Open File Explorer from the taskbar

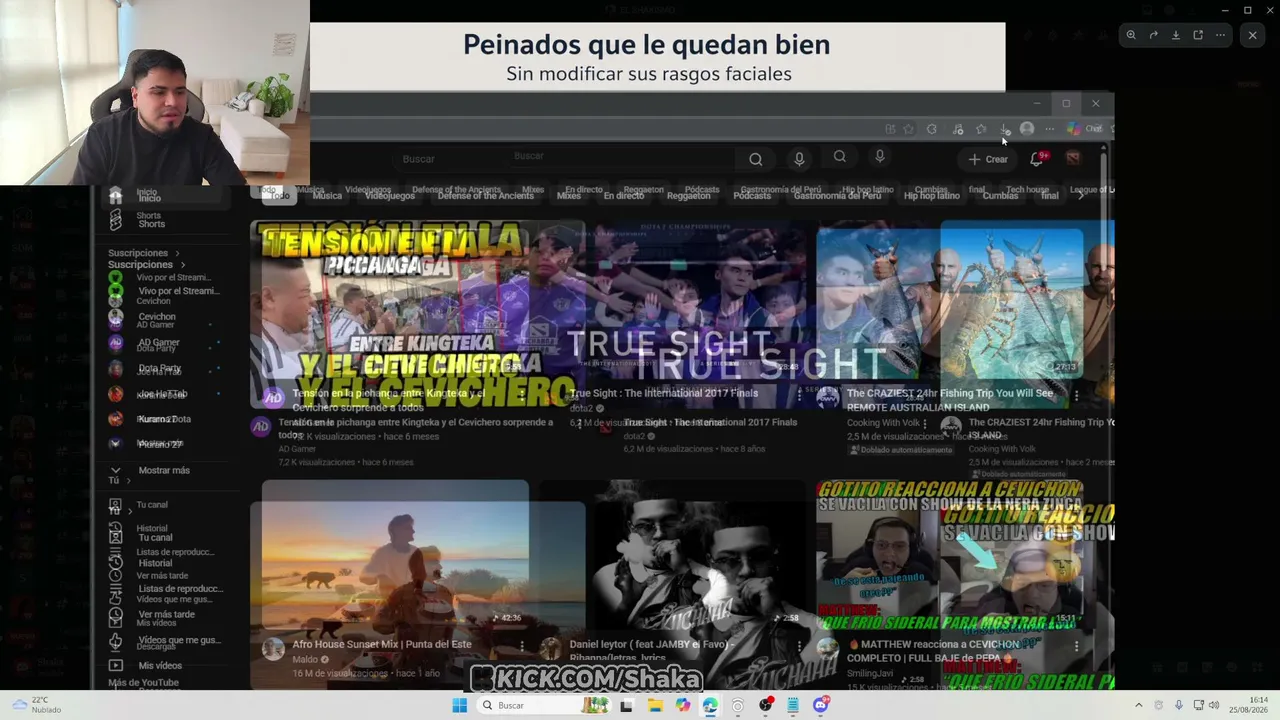coord(655,705)
